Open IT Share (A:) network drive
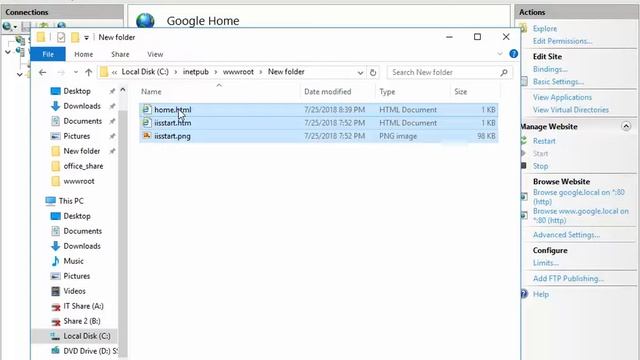640x360 pixels. (x=83, y=306)
